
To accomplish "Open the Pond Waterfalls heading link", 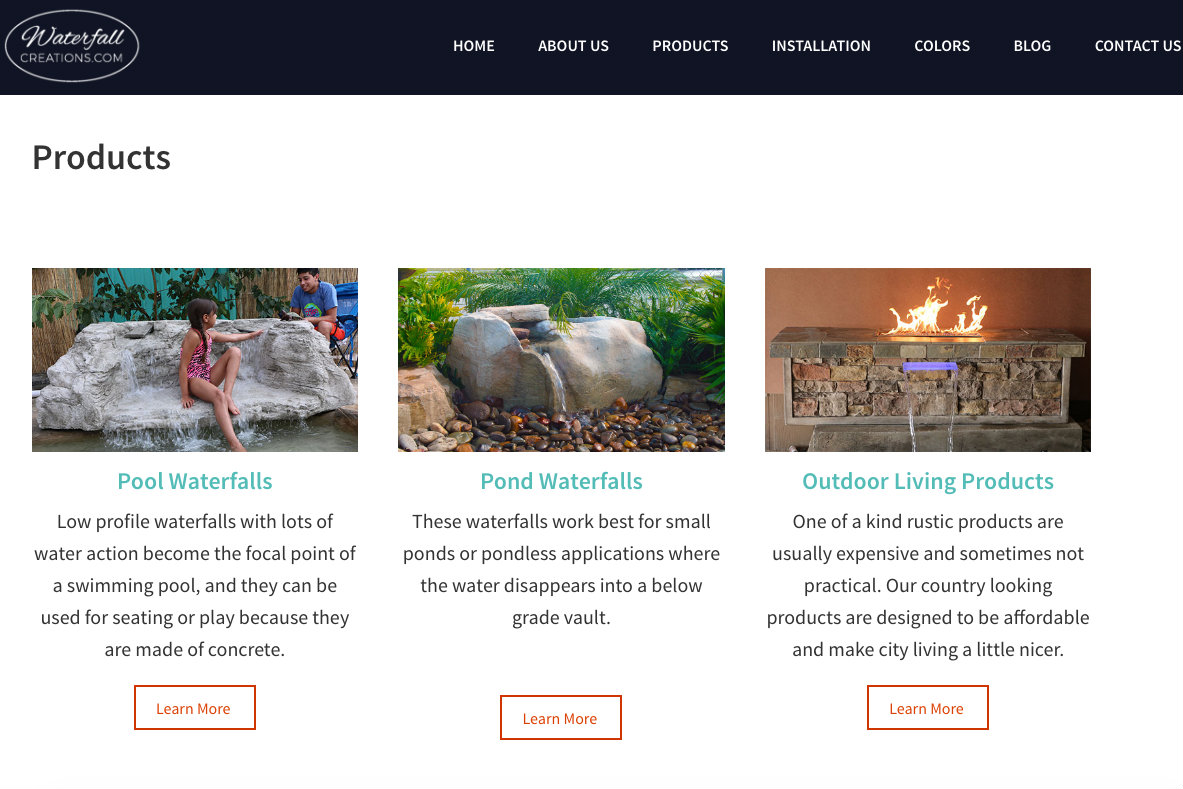I will [x=561, y=481].
